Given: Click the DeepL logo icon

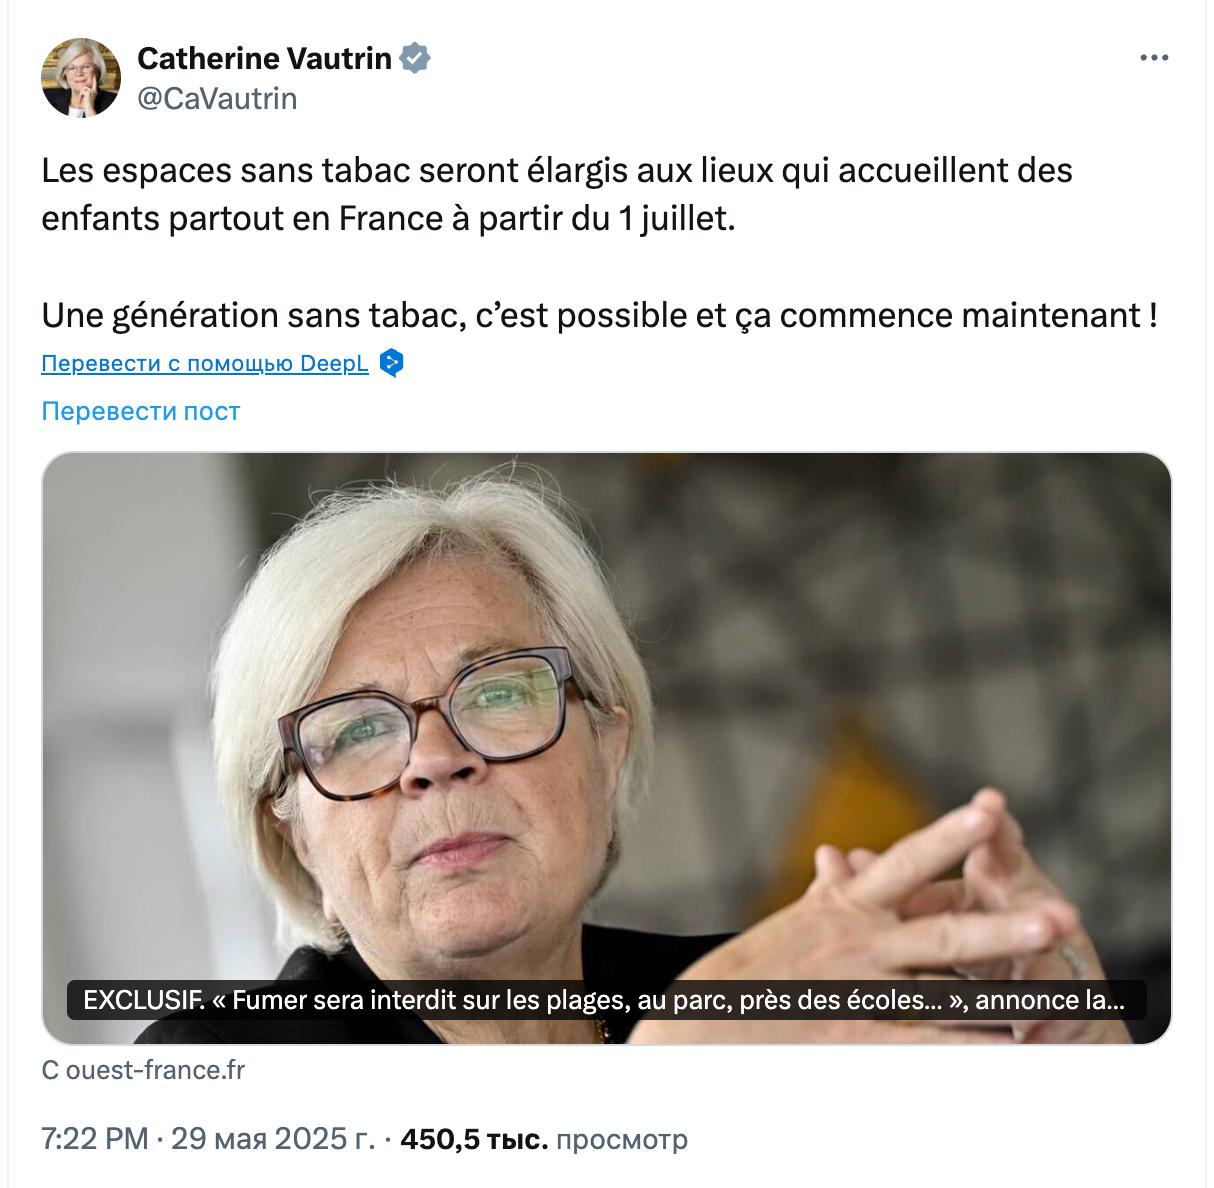Looking at the screenshot, I should (392, 363).
